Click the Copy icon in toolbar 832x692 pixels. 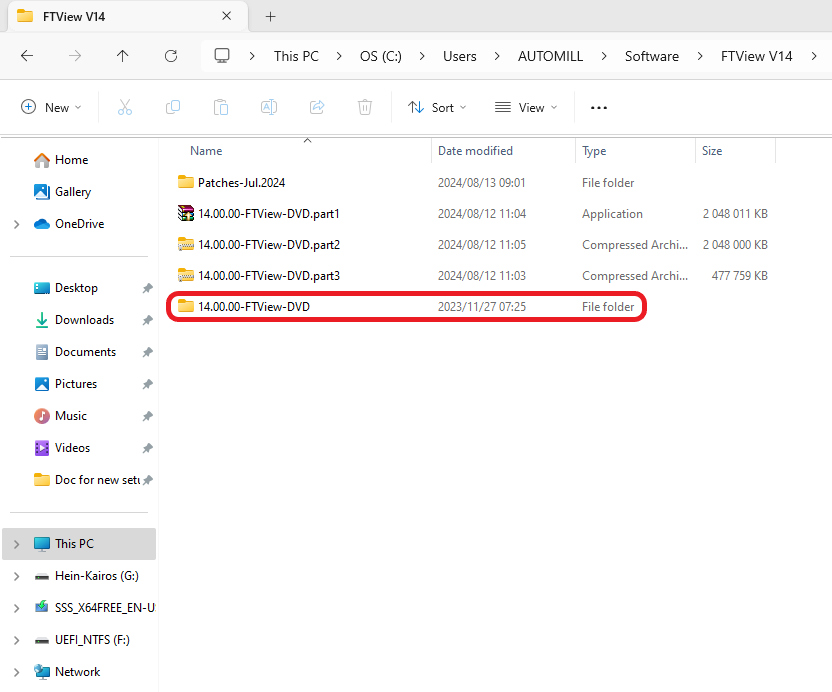[173, 107]
